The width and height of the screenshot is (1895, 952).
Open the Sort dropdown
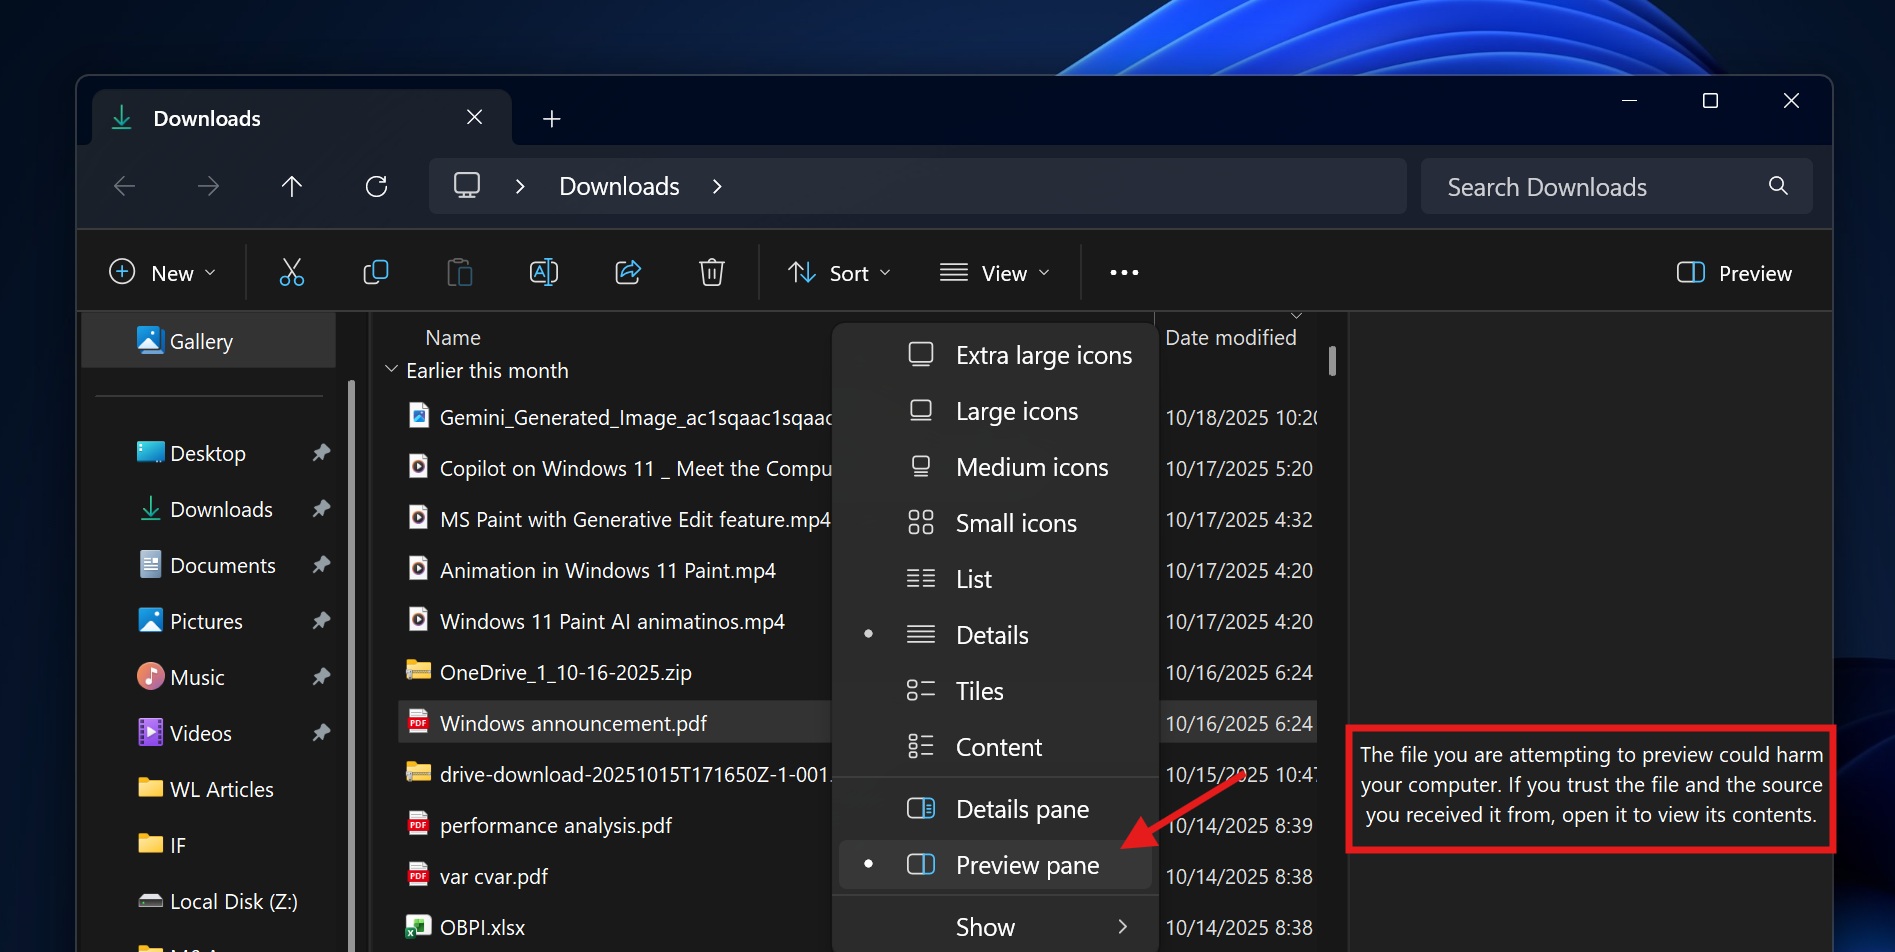839,272
